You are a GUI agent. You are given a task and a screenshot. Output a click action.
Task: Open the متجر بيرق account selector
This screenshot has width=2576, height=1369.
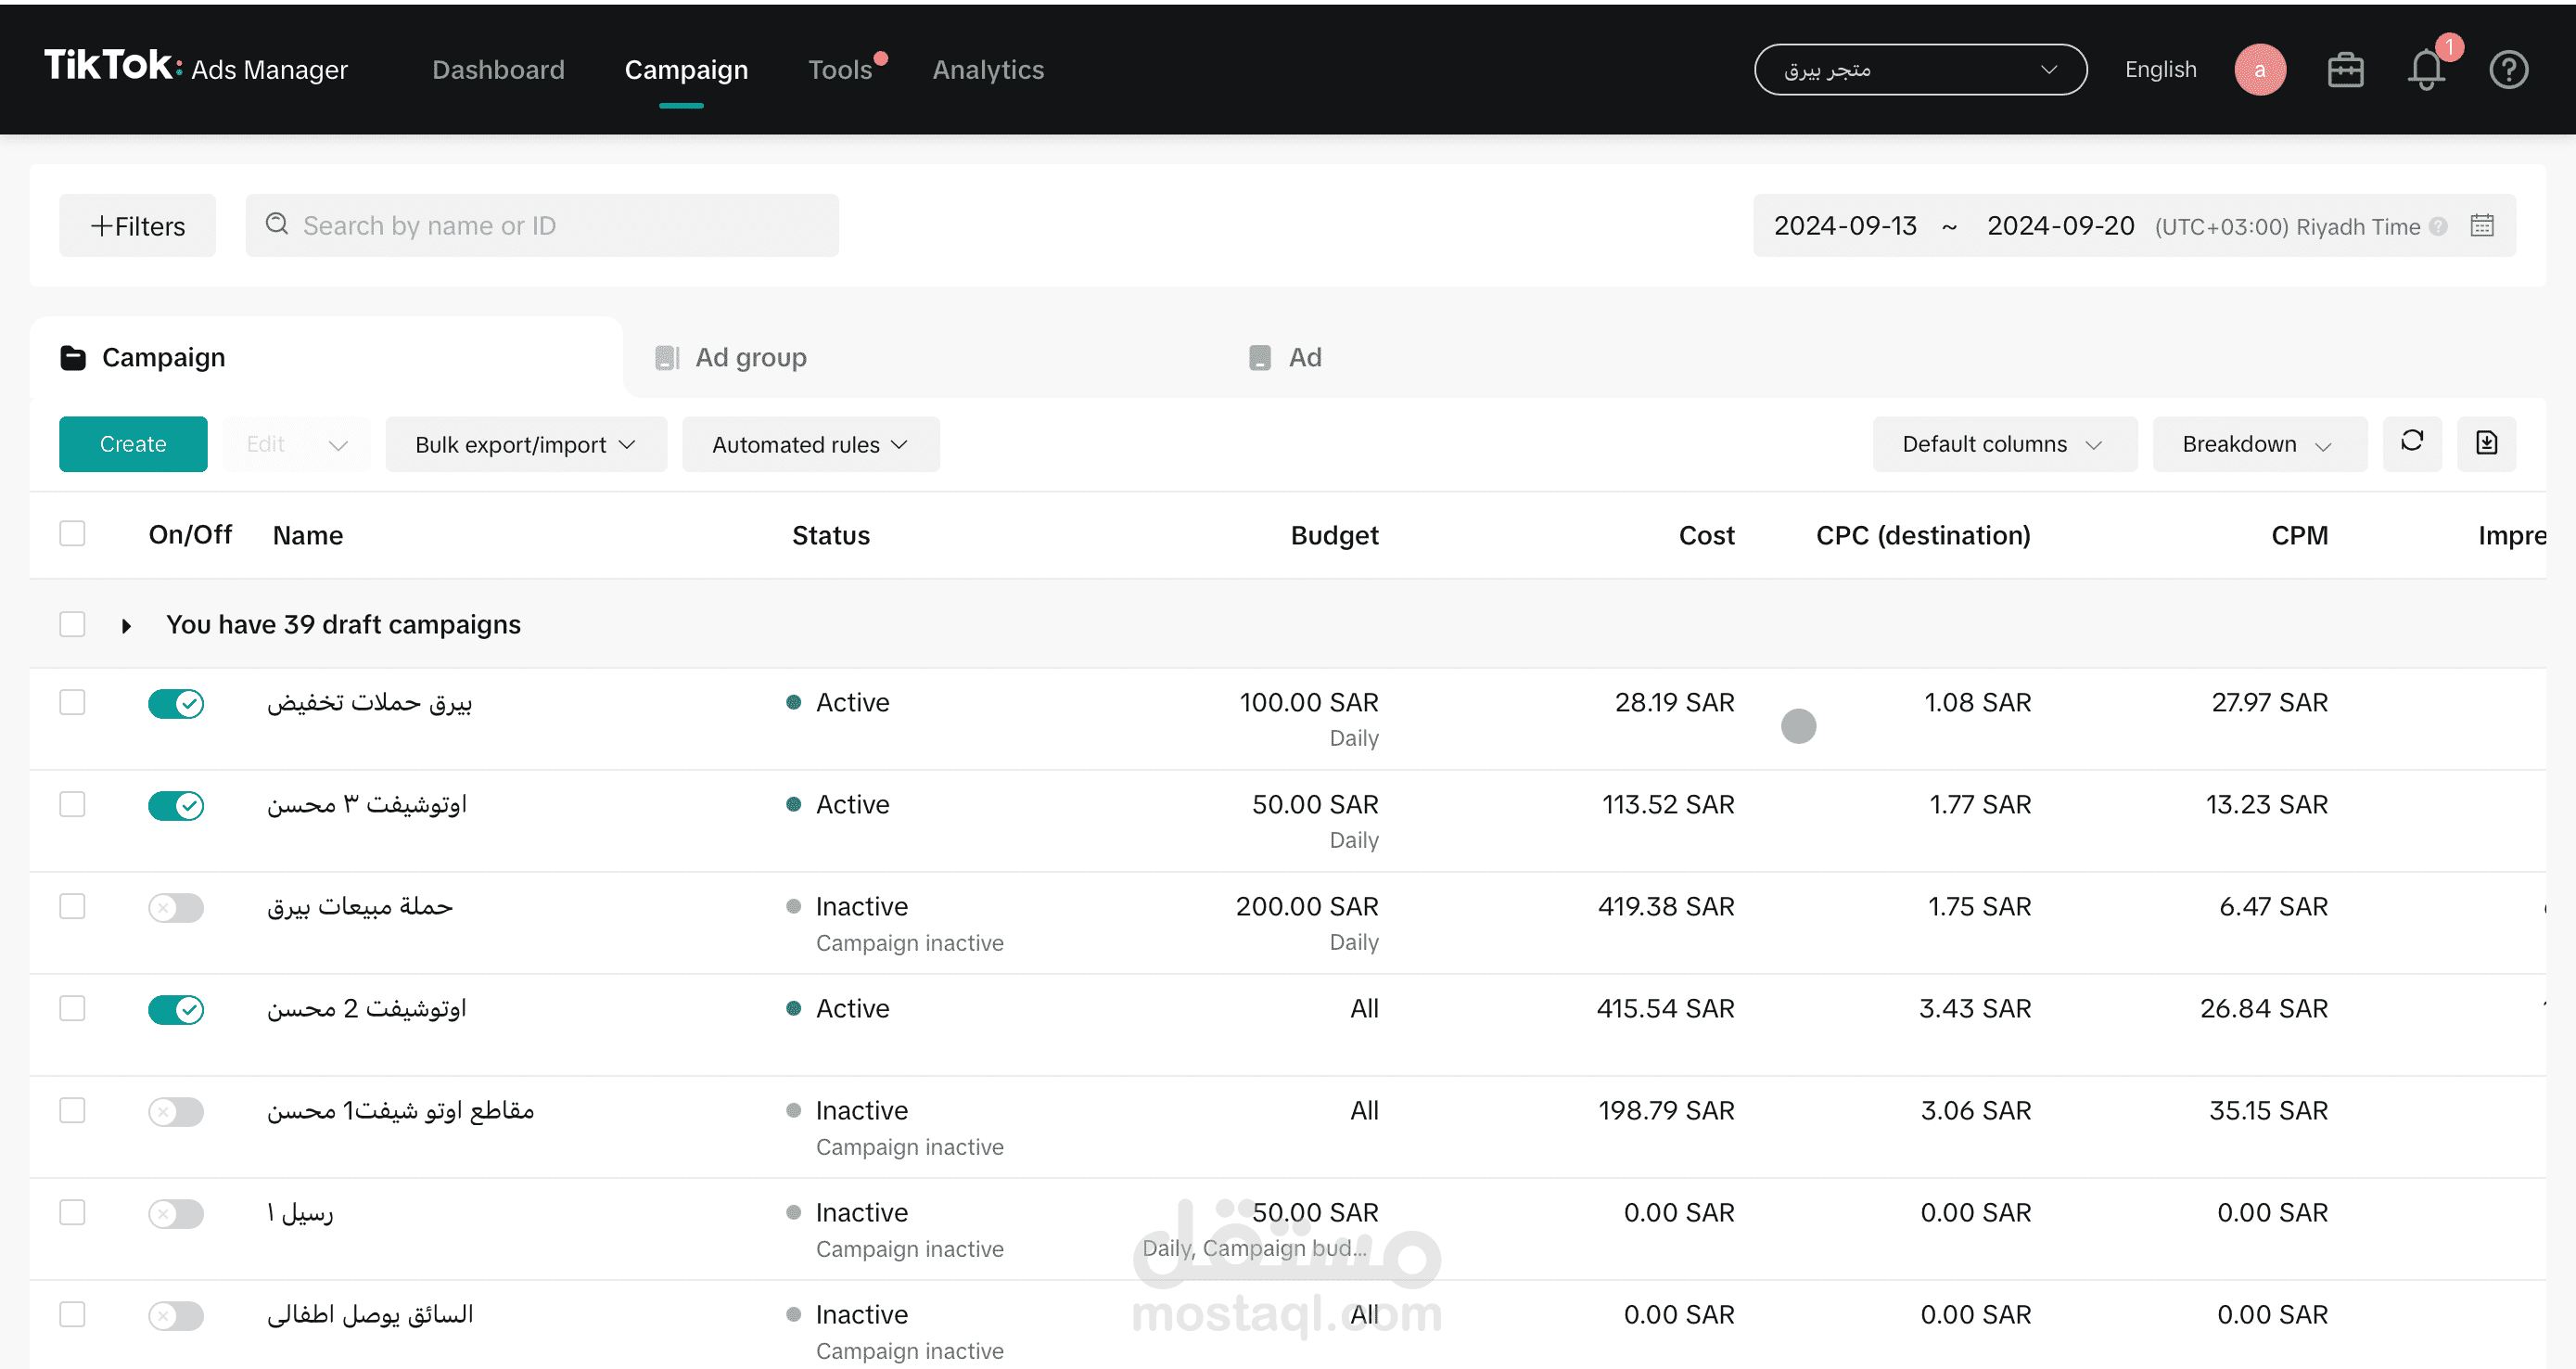click(x=1920, y=70)
